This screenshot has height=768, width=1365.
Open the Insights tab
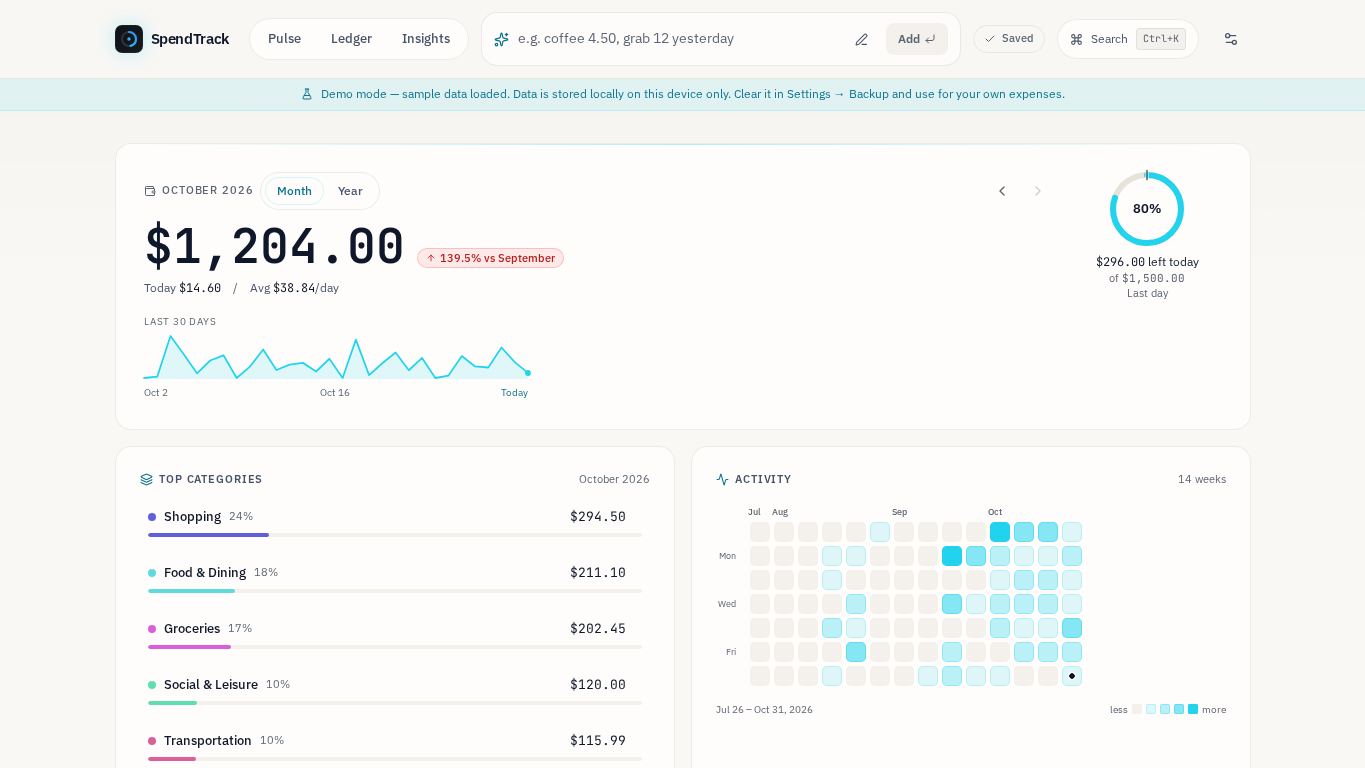[426, 39]
